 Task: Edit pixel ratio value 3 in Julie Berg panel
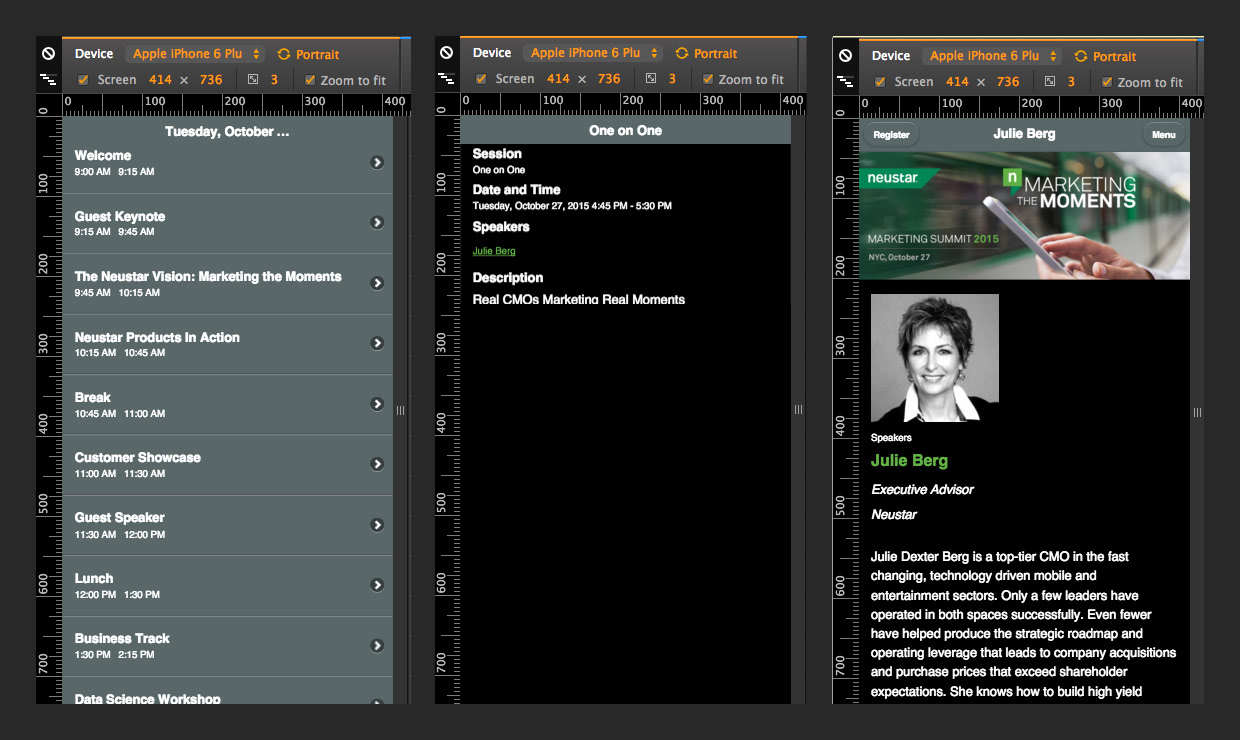point(1072,82)
